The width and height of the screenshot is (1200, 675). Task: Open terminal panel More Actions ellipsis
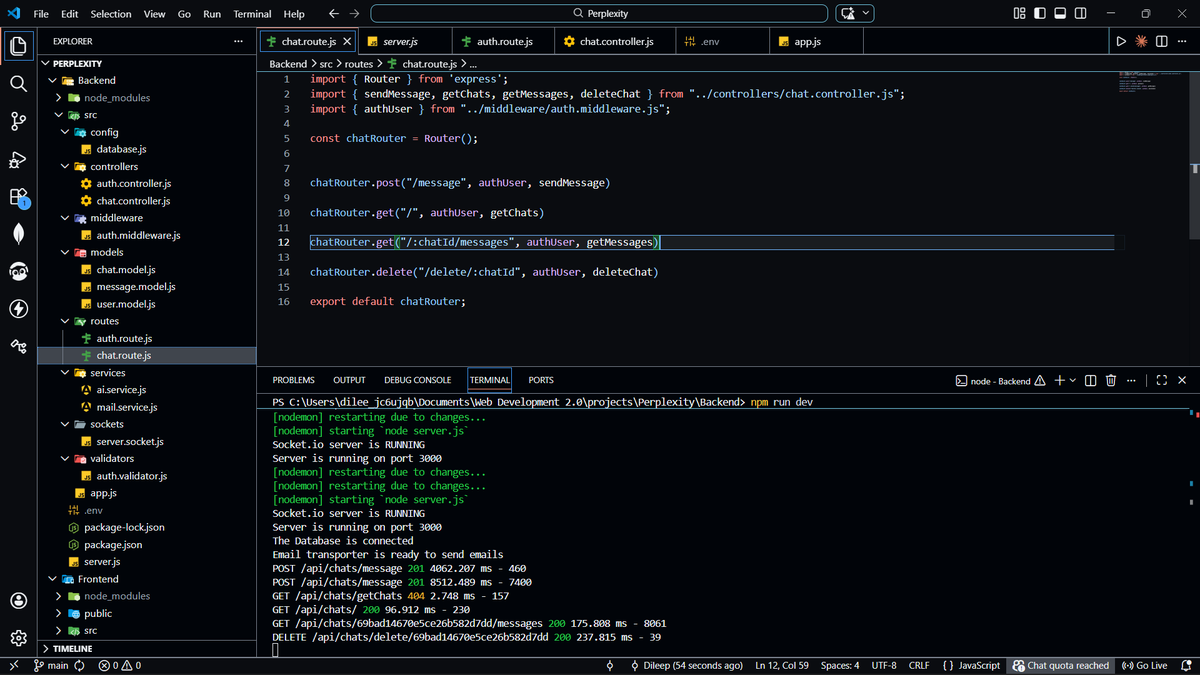[1131, 380]
